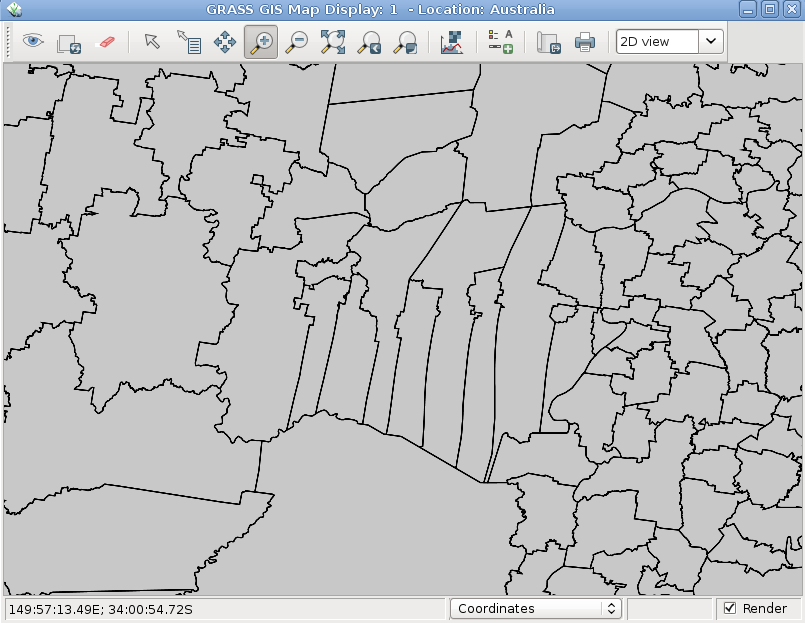Minimize the GRASS GIS Map Display window

pyautogui.click(x=748, y=9)
